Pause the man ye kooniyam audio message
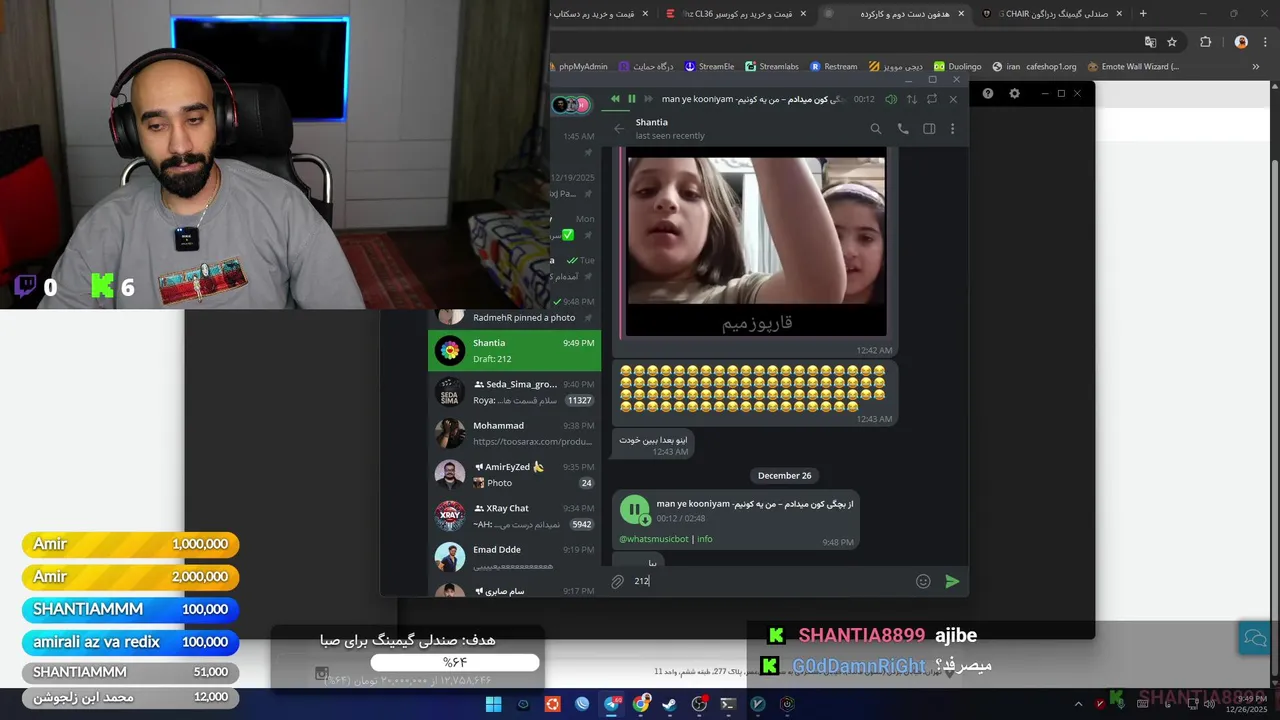The image size is (1280, 720). pos(634,510)
